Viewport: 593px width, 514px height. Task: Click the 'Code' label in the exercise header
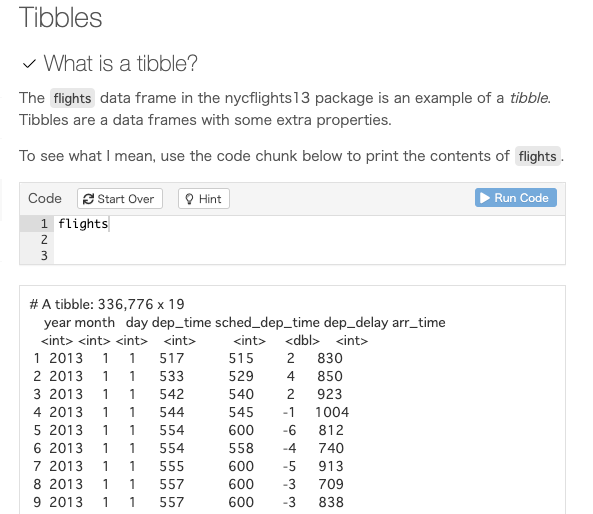(45, 198)
